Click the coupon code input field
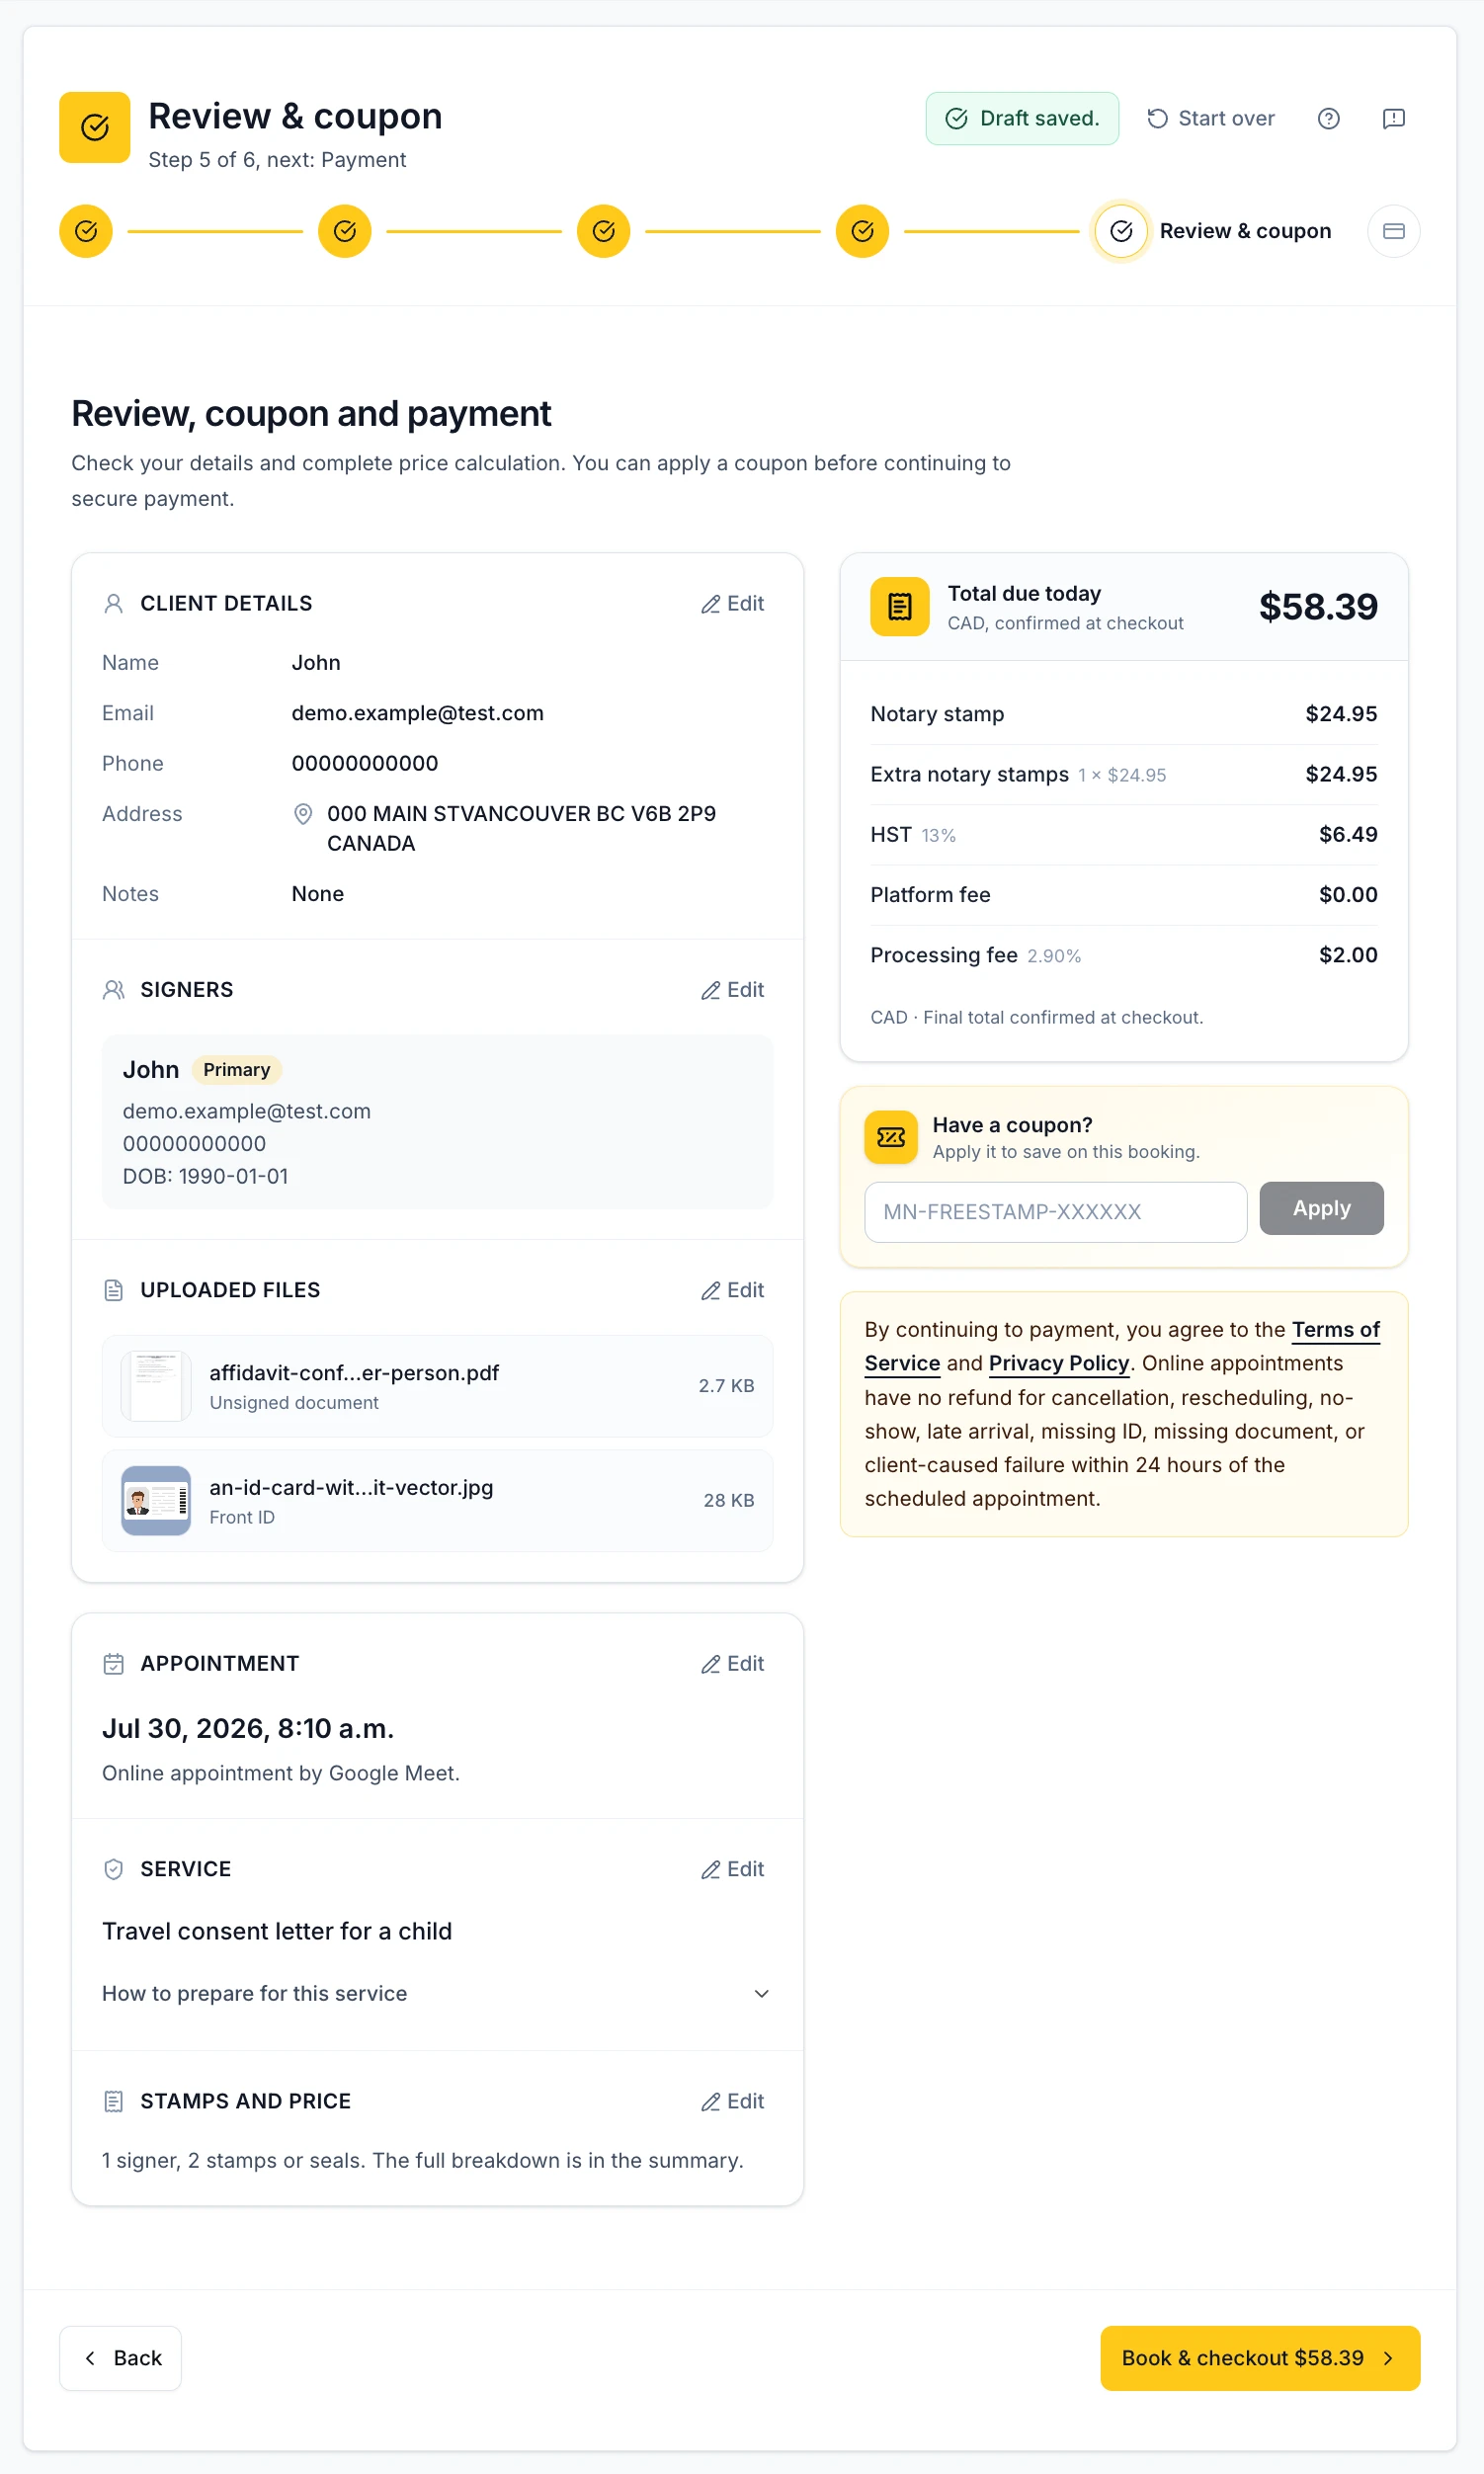The height and width of the screenshot is (2474, 1484). point(1055,1212)
